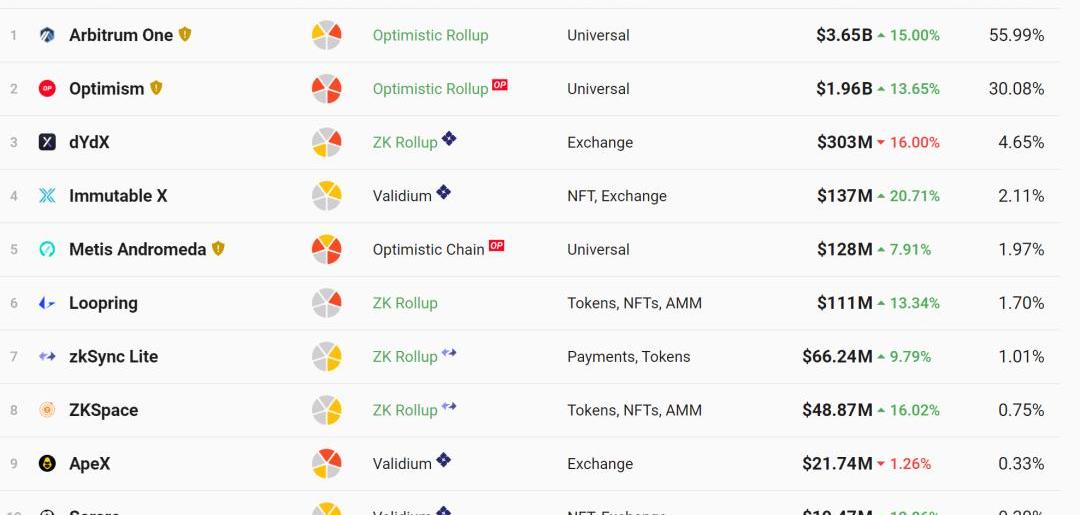Click the dYdX logo icon
This screenshot has height=515, width=1080.
(47, 142)
